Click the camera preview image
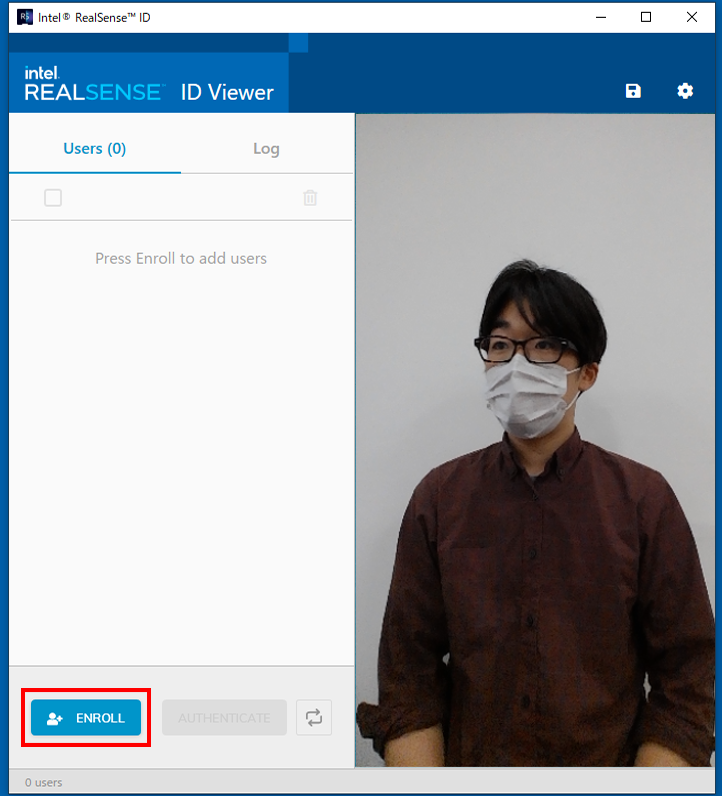This screenshot has width=722, height=796. tap(535, 440)
